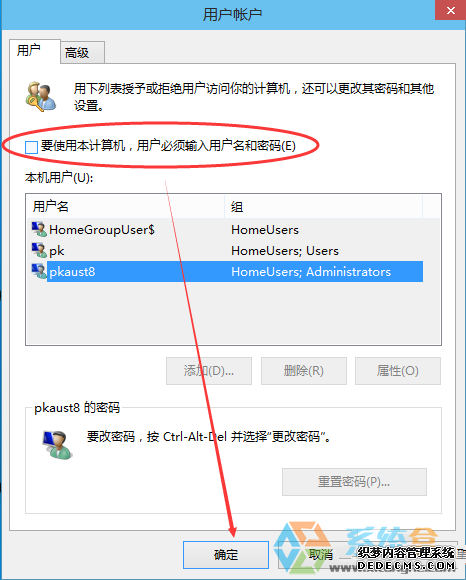Select the pkaust8 Administrators row

pyautogui.click(x=227, y=272)
